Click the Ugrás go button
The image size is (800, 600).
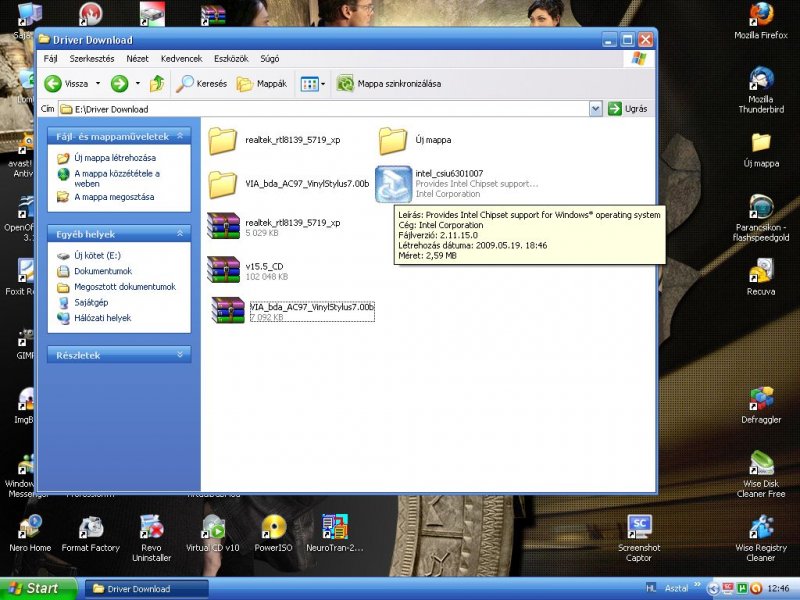(x=627, y=109)
